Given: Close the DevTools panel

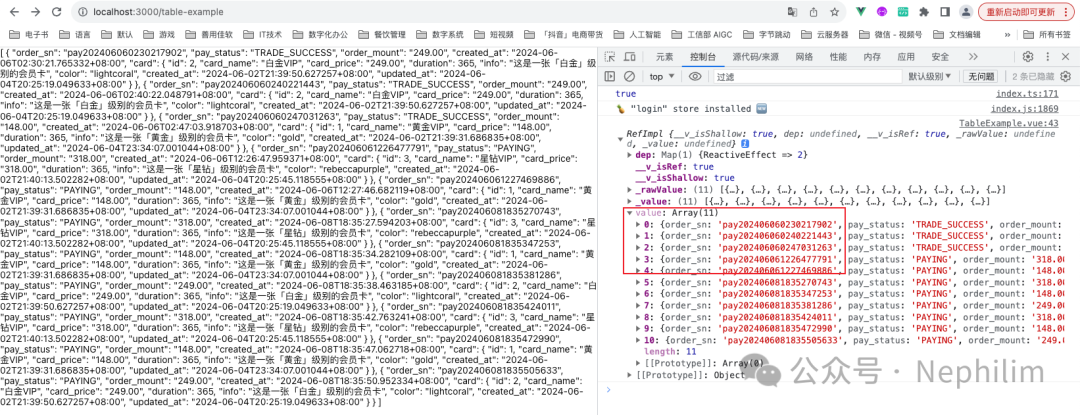Looking at the screenshot, I should [x=1066, y=56].
